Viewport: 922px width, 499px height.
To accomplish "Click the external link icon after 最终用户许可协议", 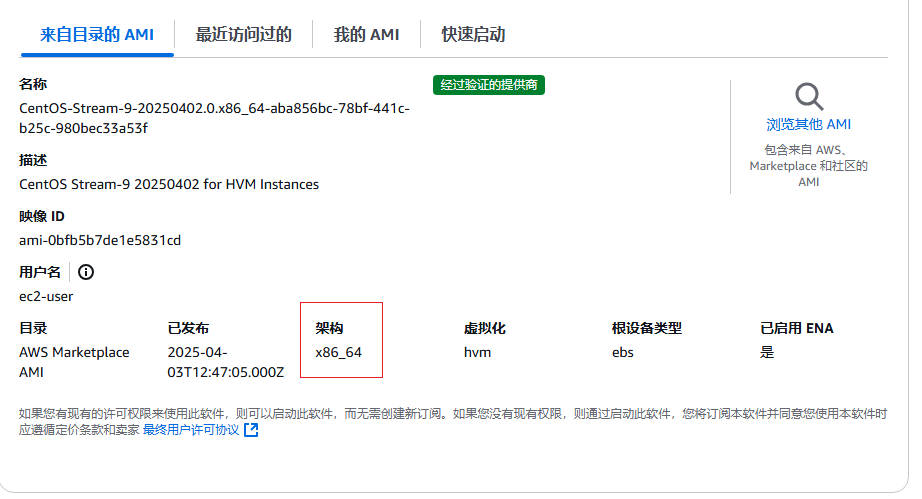I will click(251, 430).
